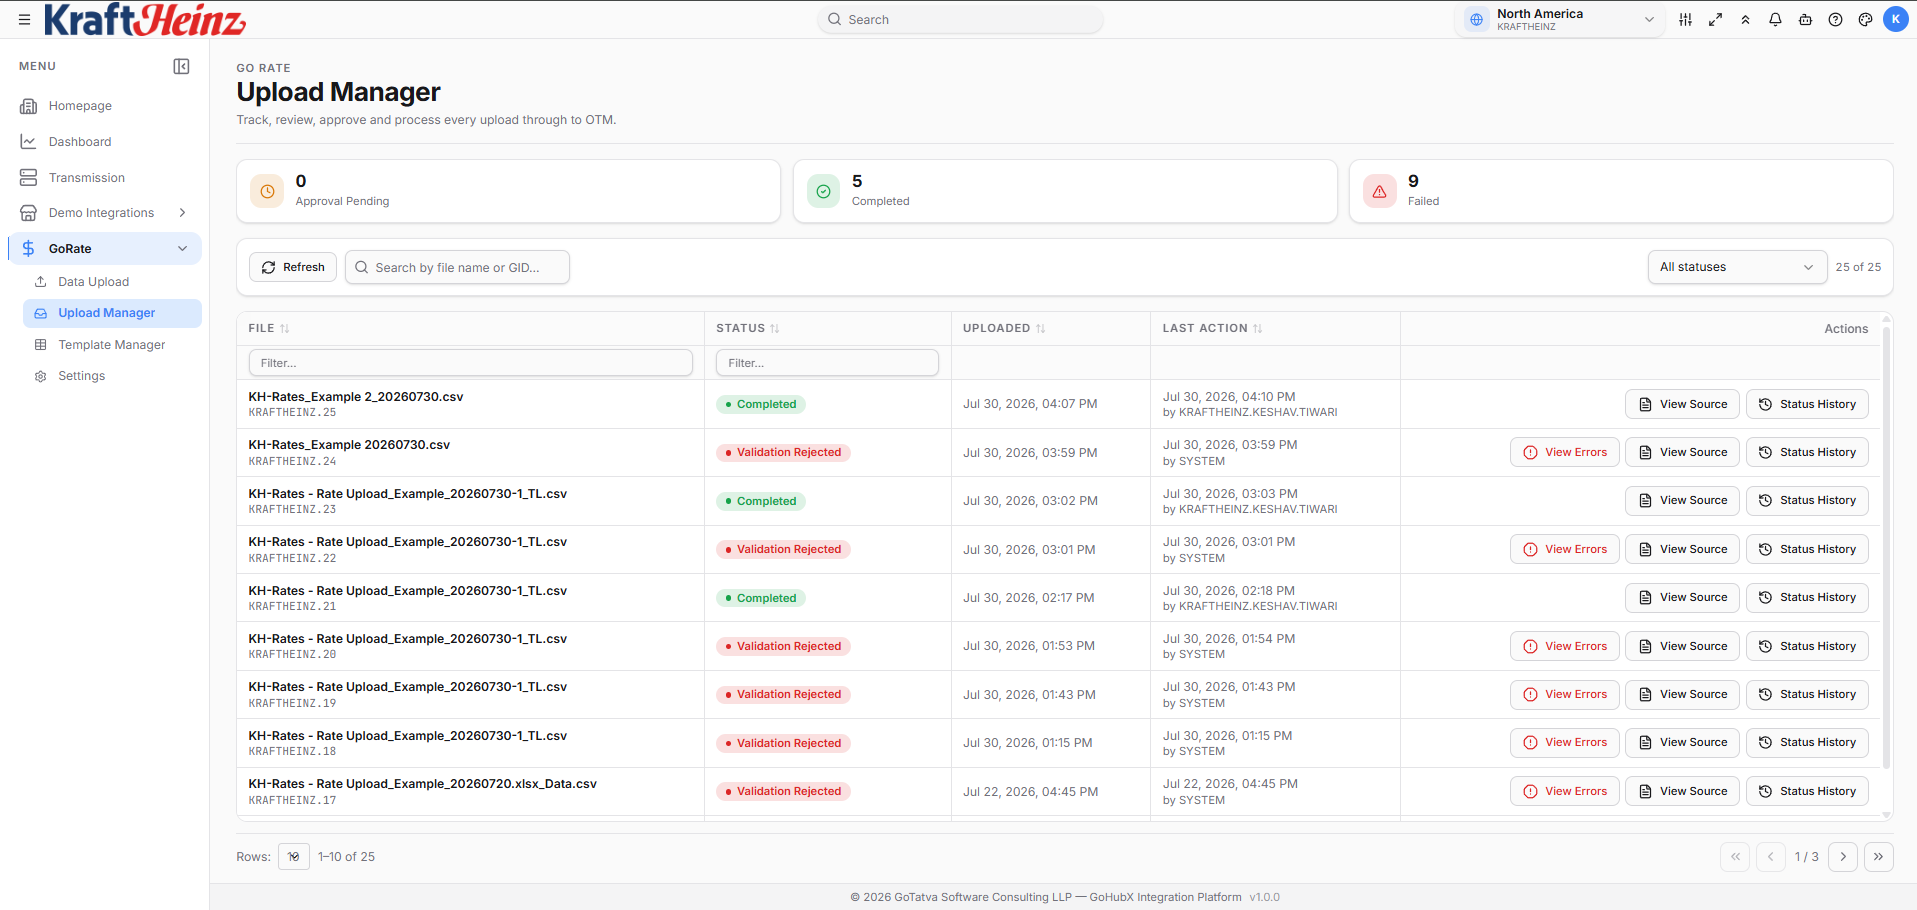The width and height of the screenshot is (1917, 910).
Task: View Errors for KRAFTHEINZ.18 upload
Action: pos(1565,743)
